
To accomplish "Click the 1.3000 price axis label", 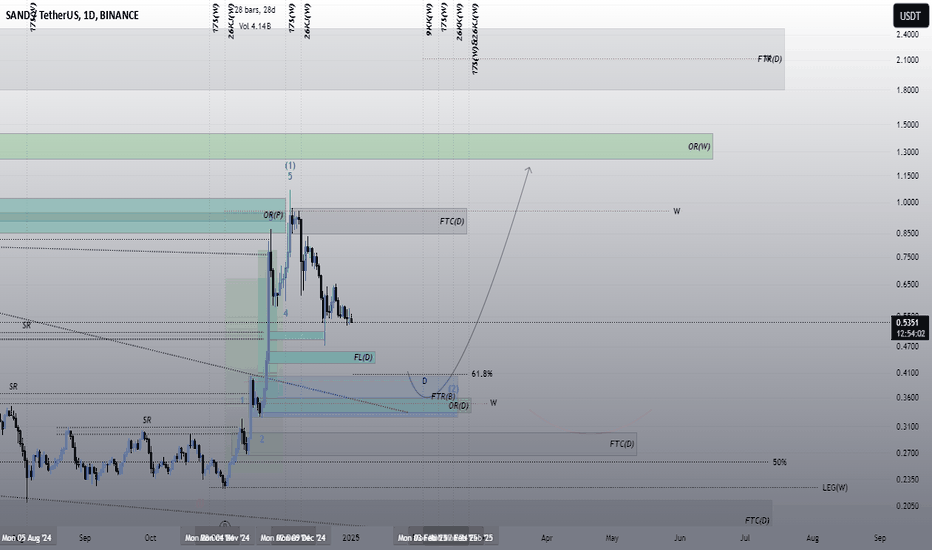I will (907, 152).
